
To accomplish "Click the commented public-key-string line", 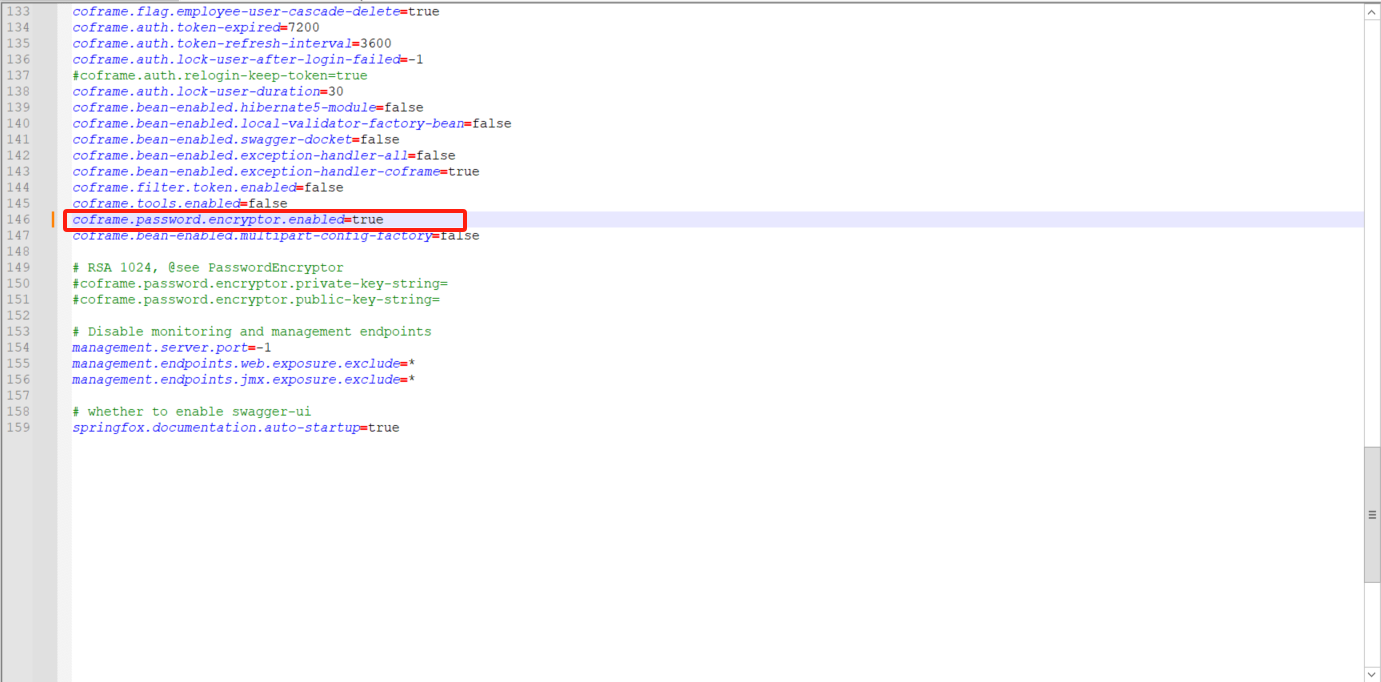I will click(255, 299).
